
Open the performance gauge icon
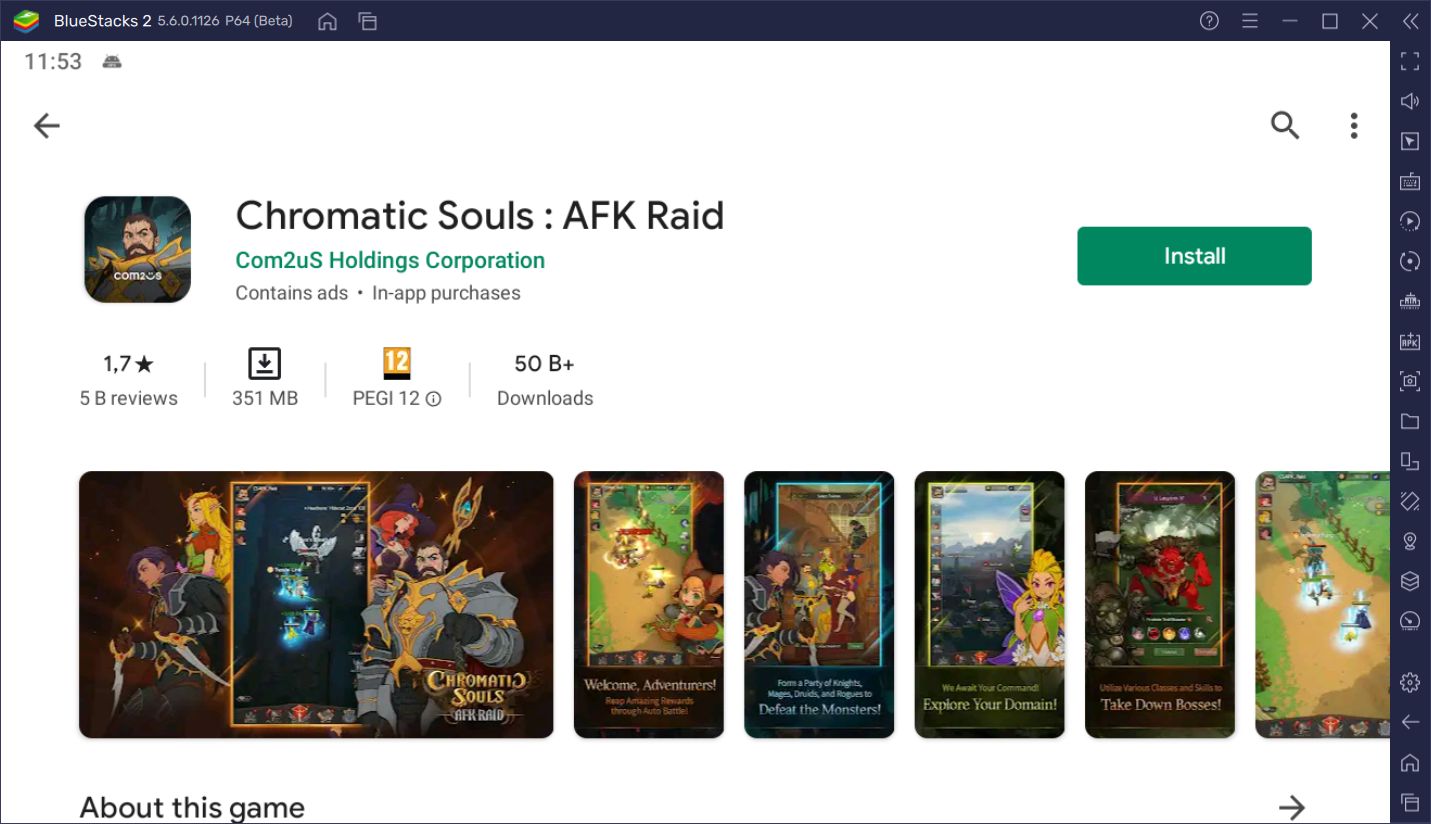coord(1410,621)
